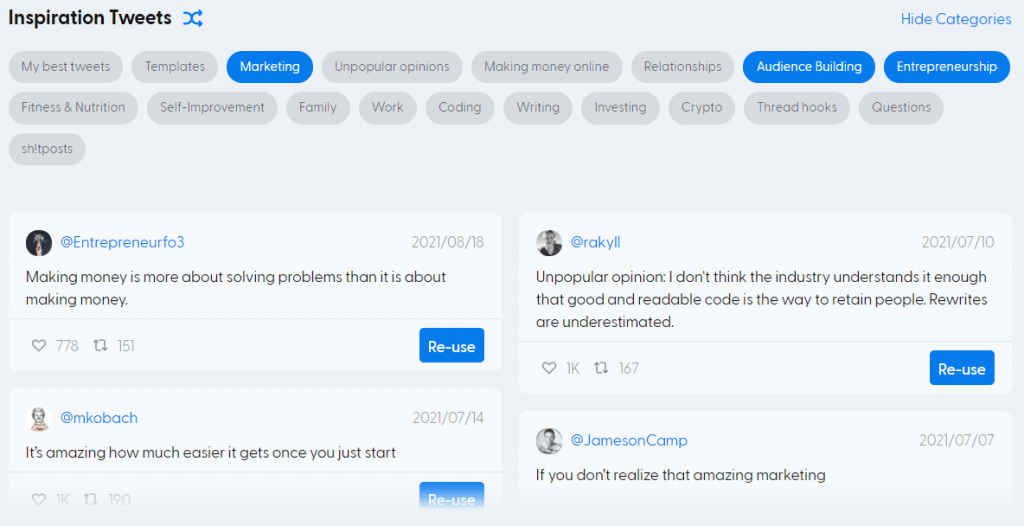This screenshot has width=1024, height=526.
Task: Collapse categories with Hide Categories
Action: click(x=955, y=19)
